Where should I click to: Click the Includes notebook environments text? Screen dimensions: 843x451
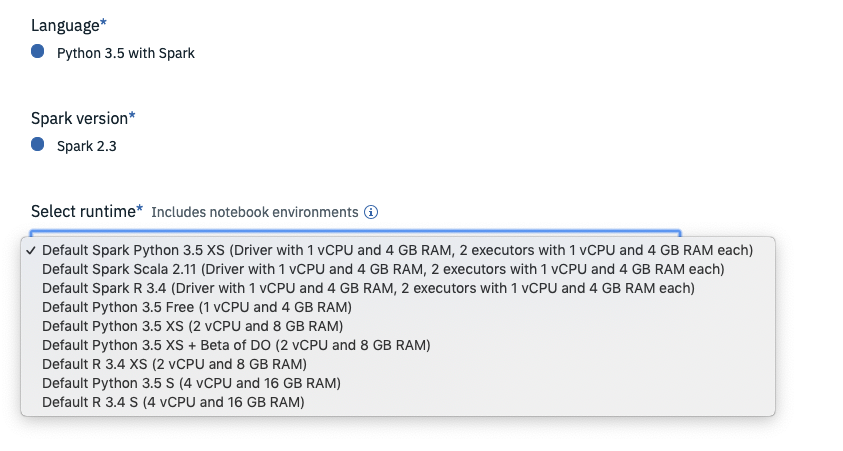coord(255,212)
